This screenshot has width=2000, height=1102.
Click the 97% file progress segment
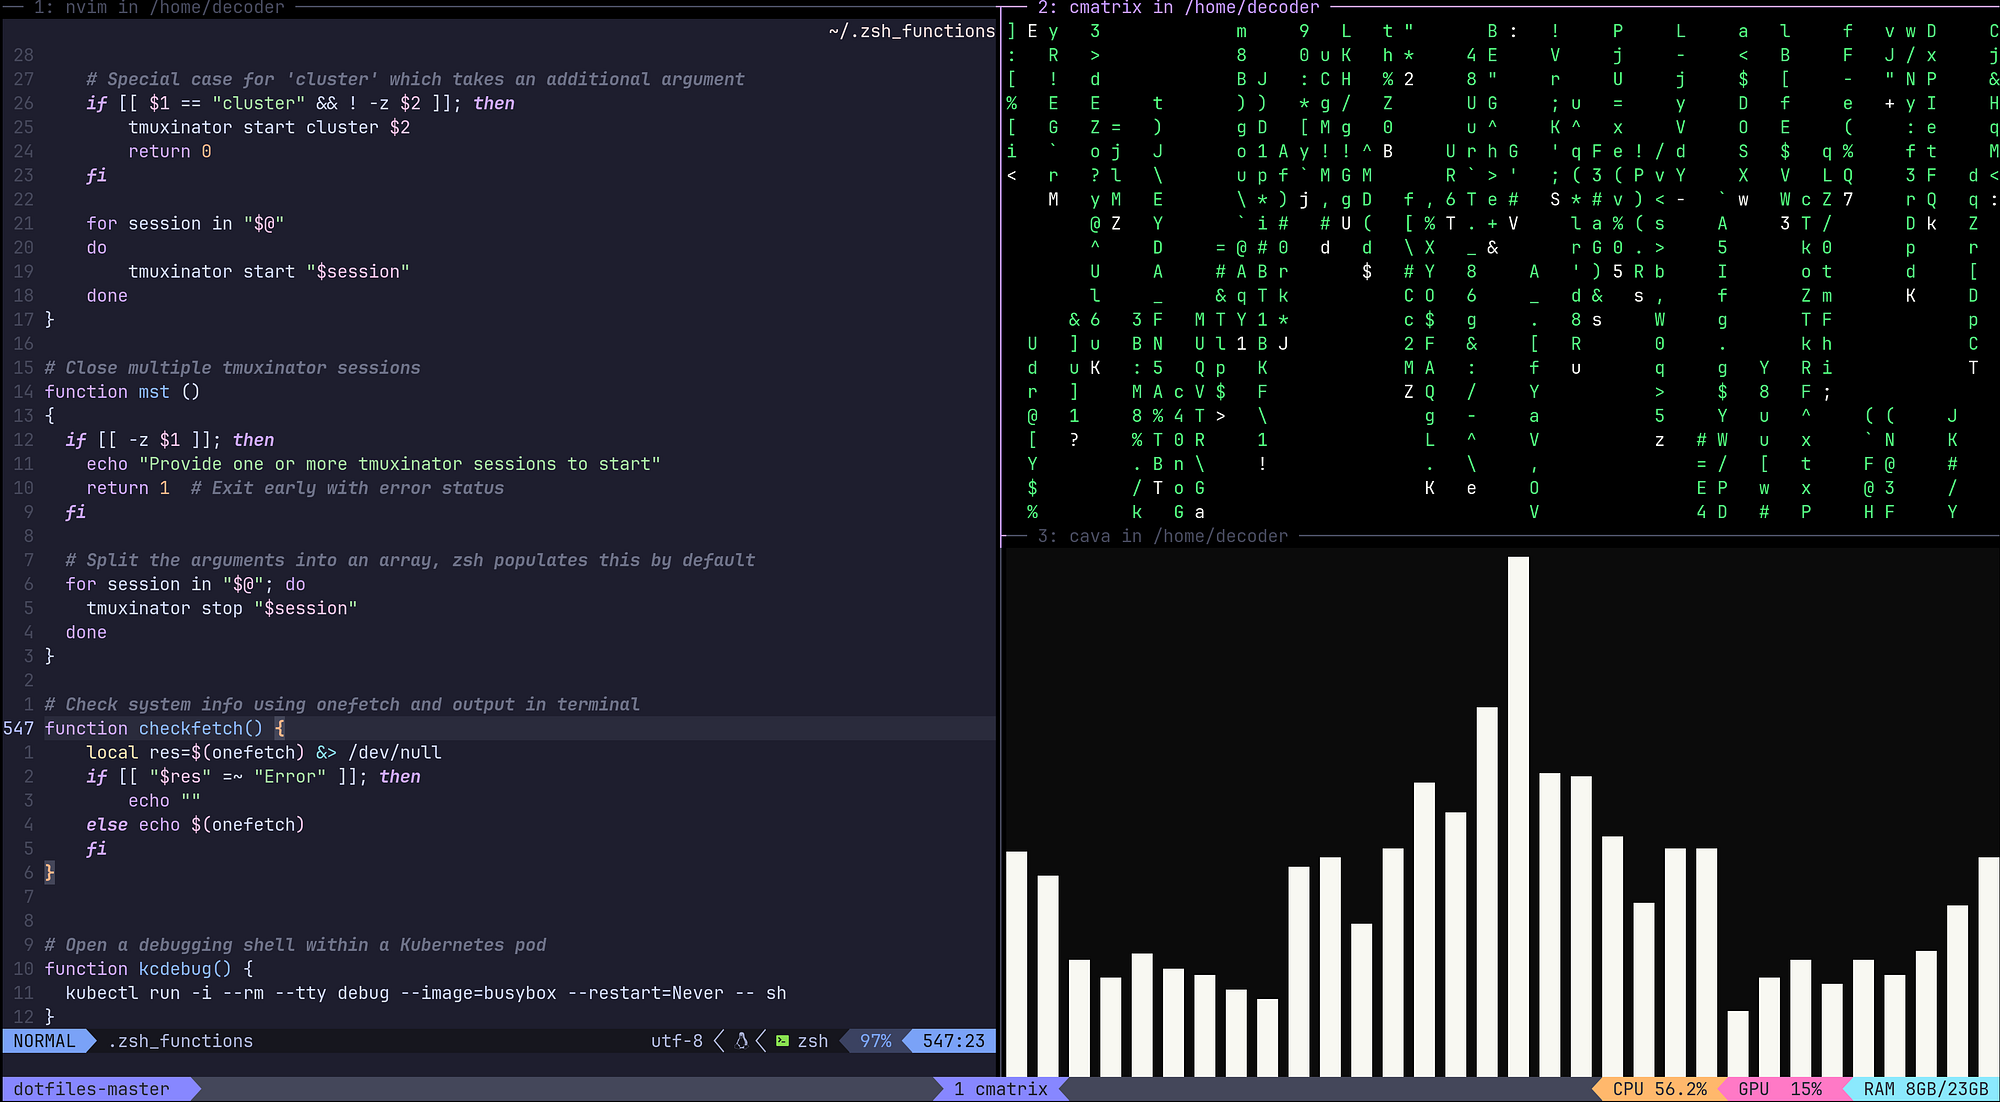click(x=875, y=1041)
